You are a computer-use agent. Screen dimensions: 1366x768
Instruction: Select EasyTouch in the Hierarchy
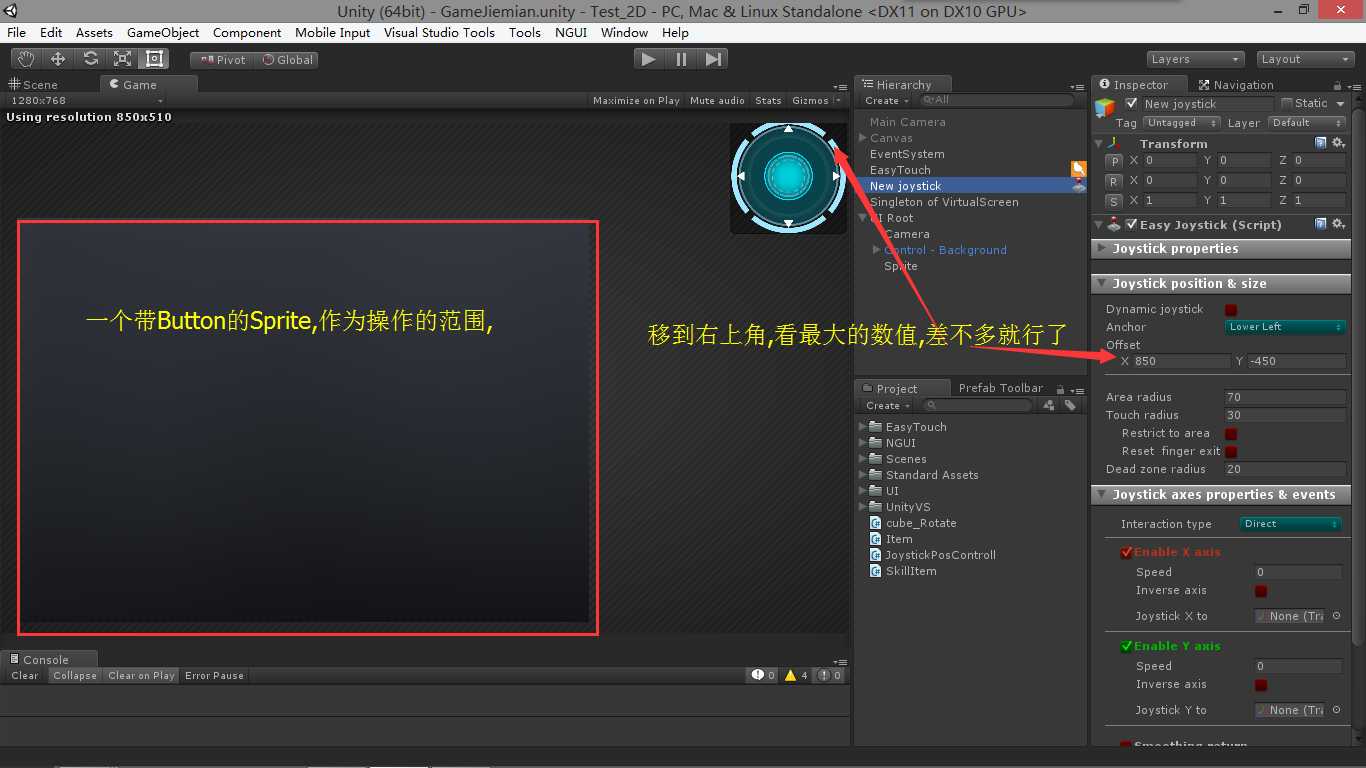[x=900, y=170]
